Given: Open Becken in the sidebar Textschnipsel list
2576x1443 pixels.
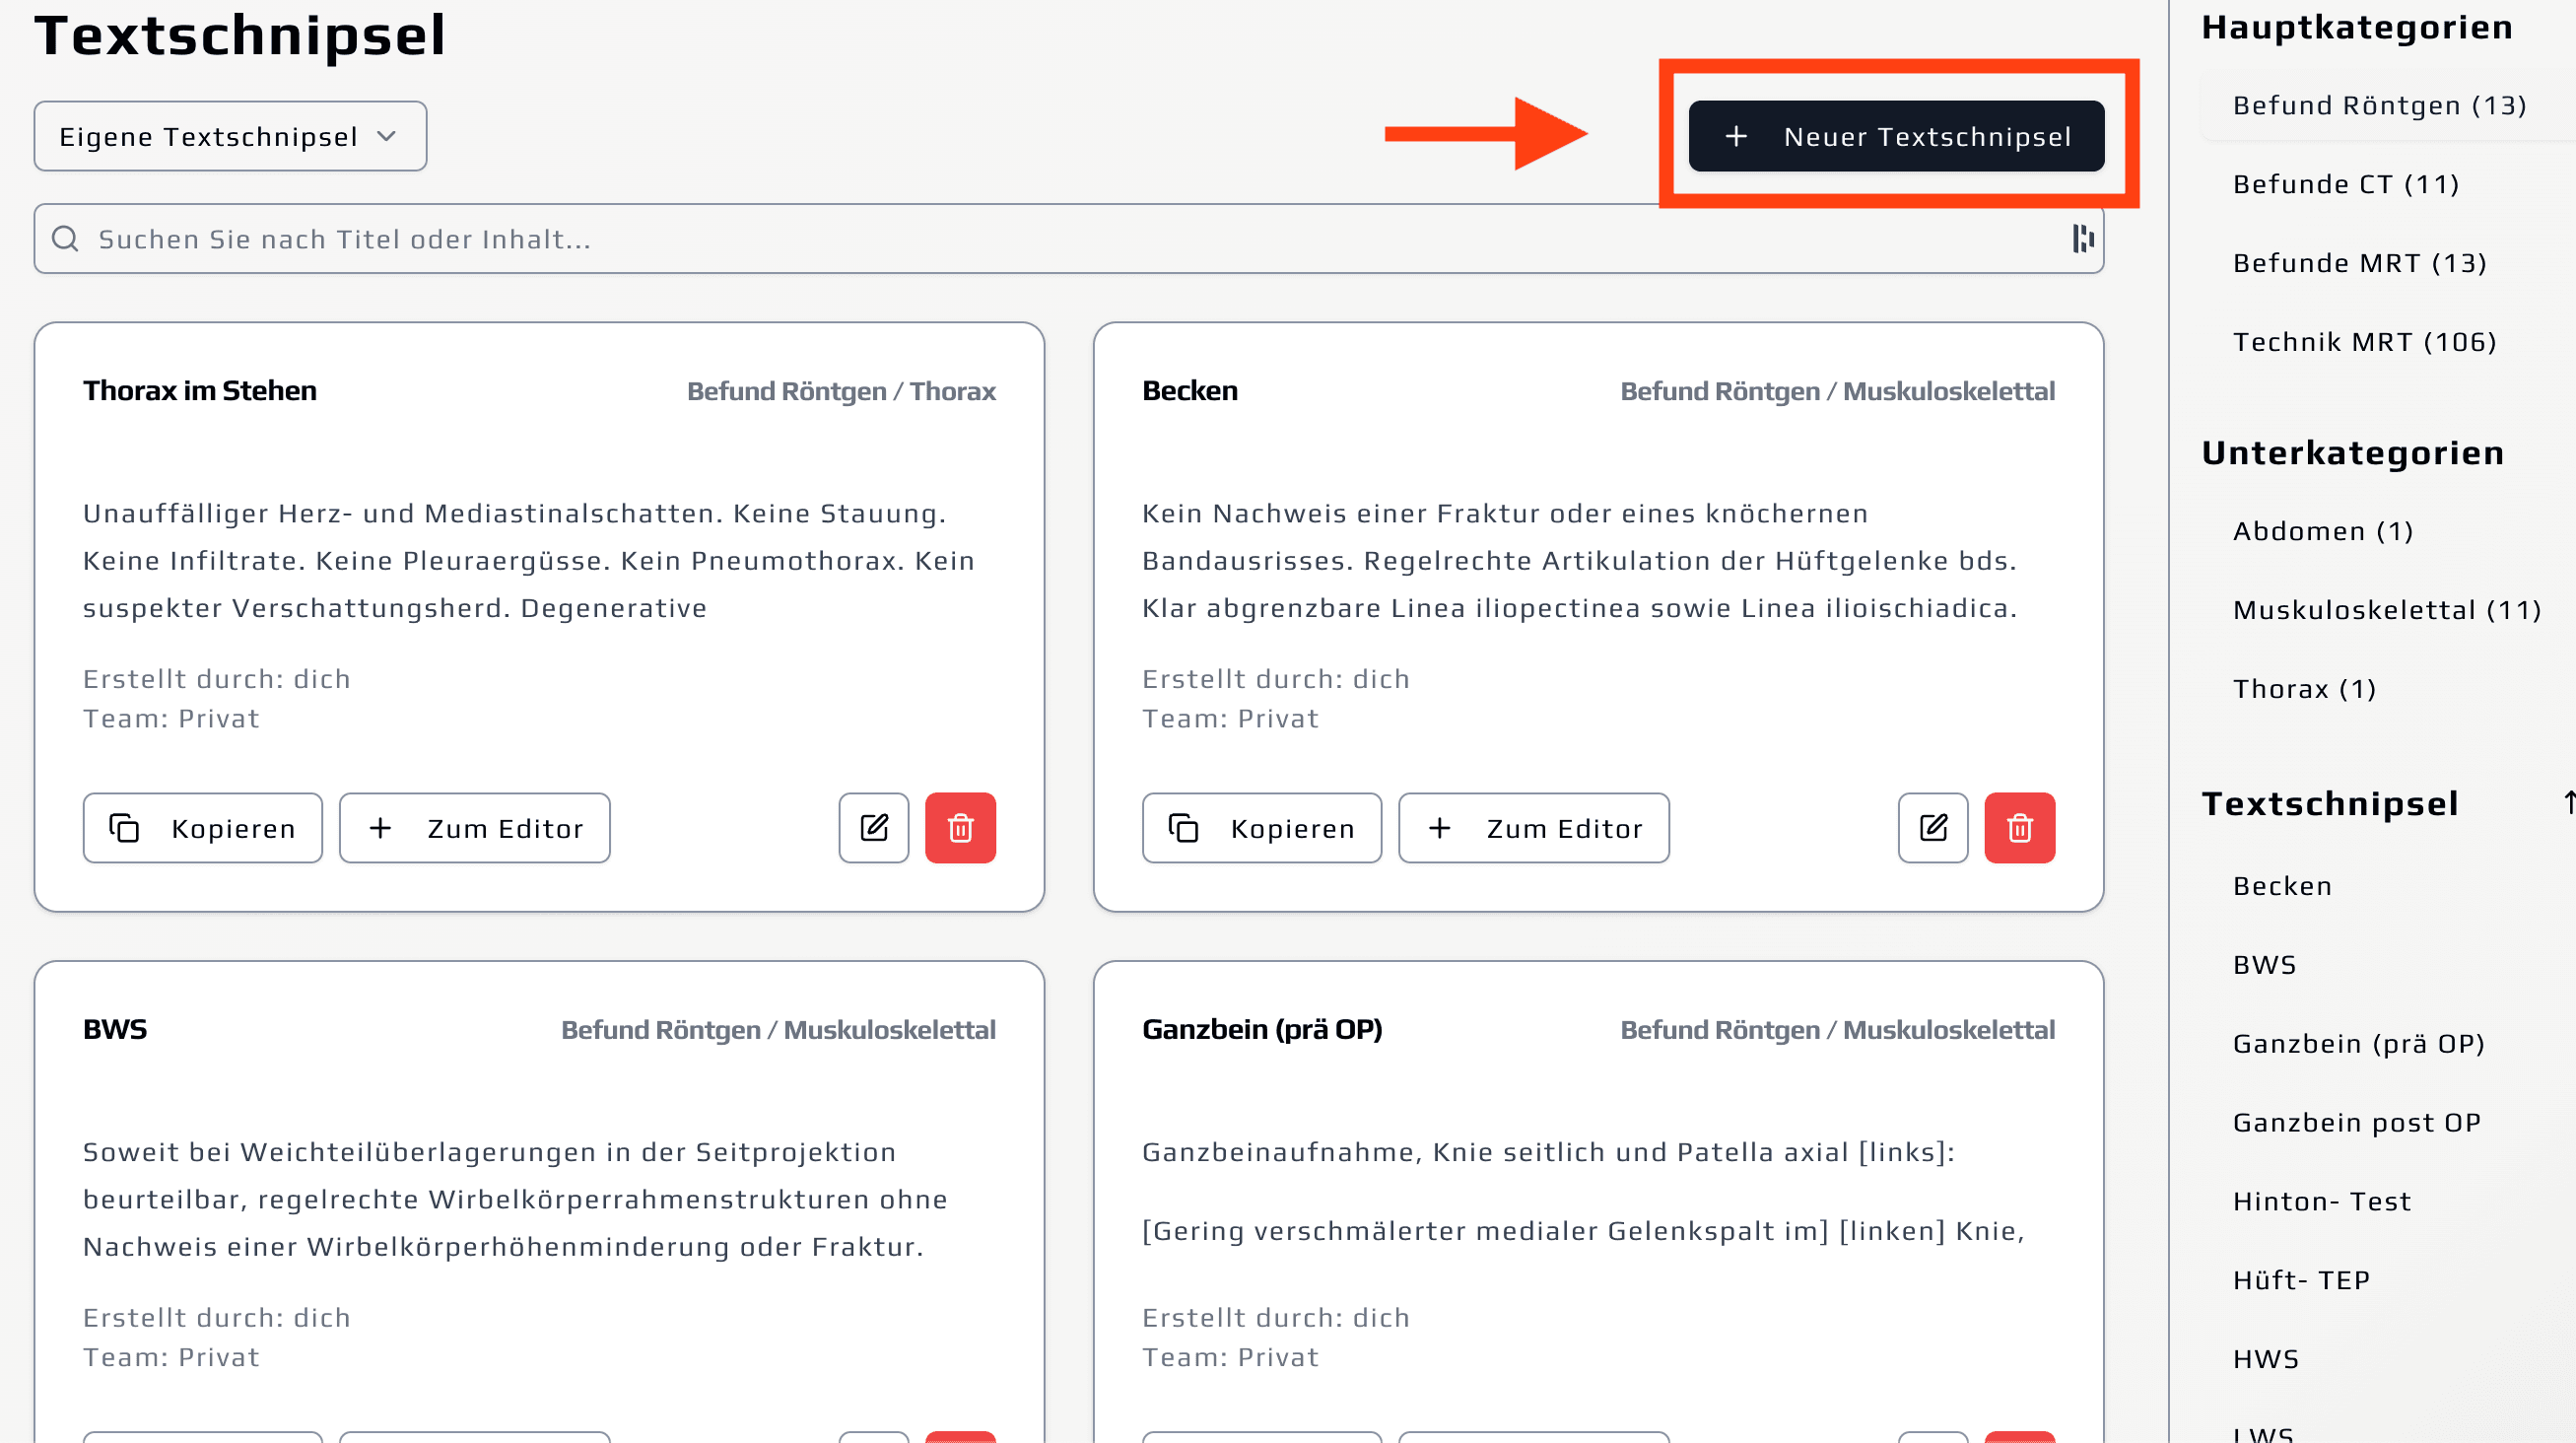Looking at the screenshot, I should pyautogui.click(x=2282, y=886).
